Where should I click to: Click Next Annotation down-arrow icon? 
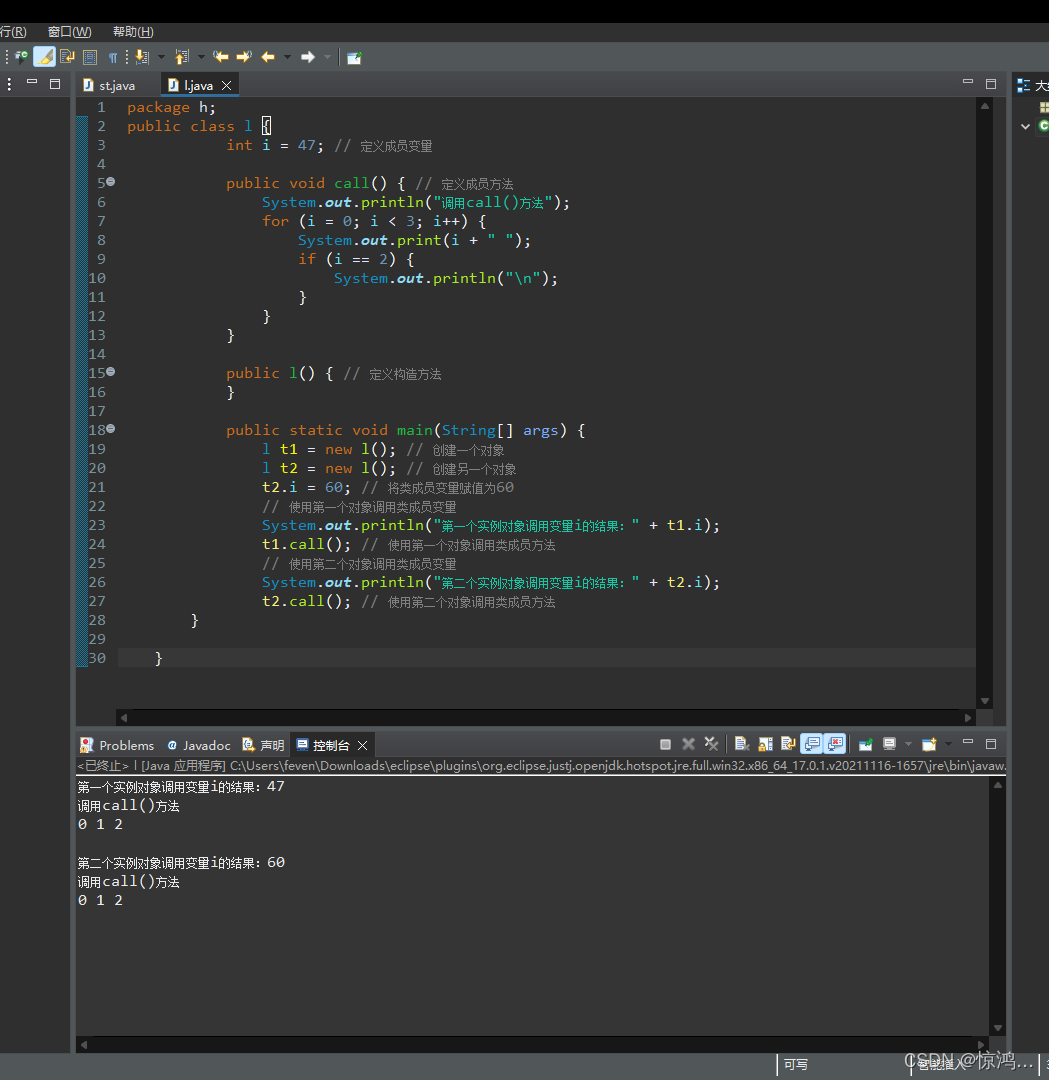[142, 57]
